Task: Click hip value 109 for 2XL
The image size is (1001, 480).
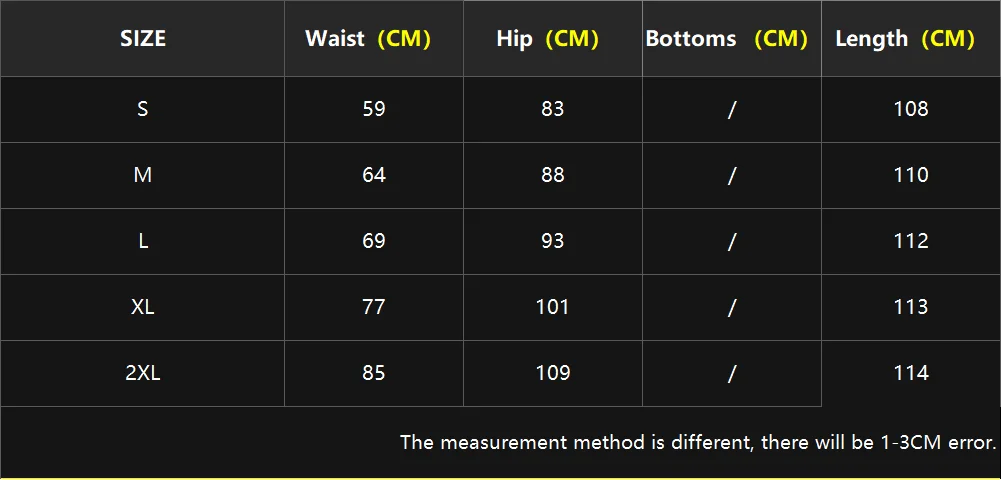Action: pyautogui.click(x=552, y=373)
